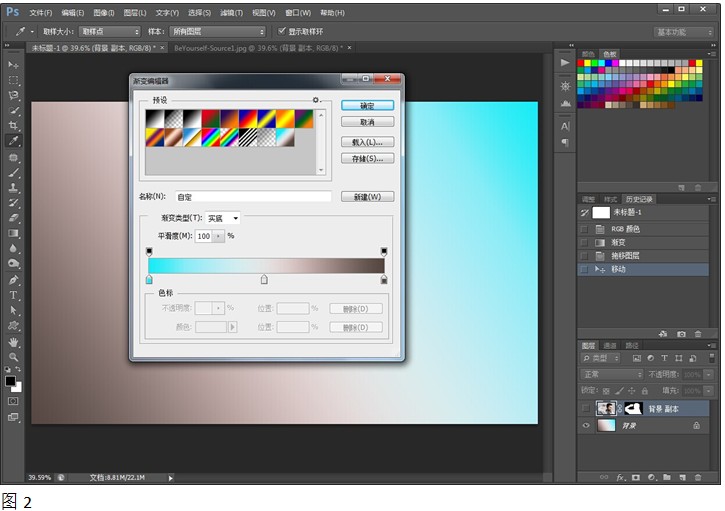The height and width of the screenshot is (511, 725).
Task: Click 存储(S)... button
Action: coord(368,159)
